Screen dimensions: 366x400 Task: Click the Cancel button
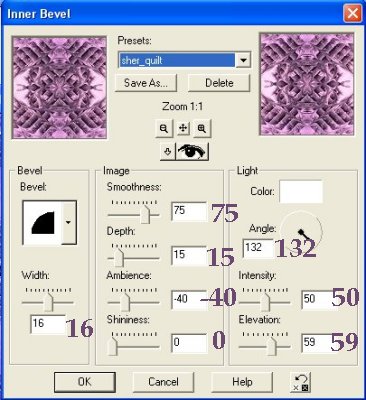[x=163, y=382]
